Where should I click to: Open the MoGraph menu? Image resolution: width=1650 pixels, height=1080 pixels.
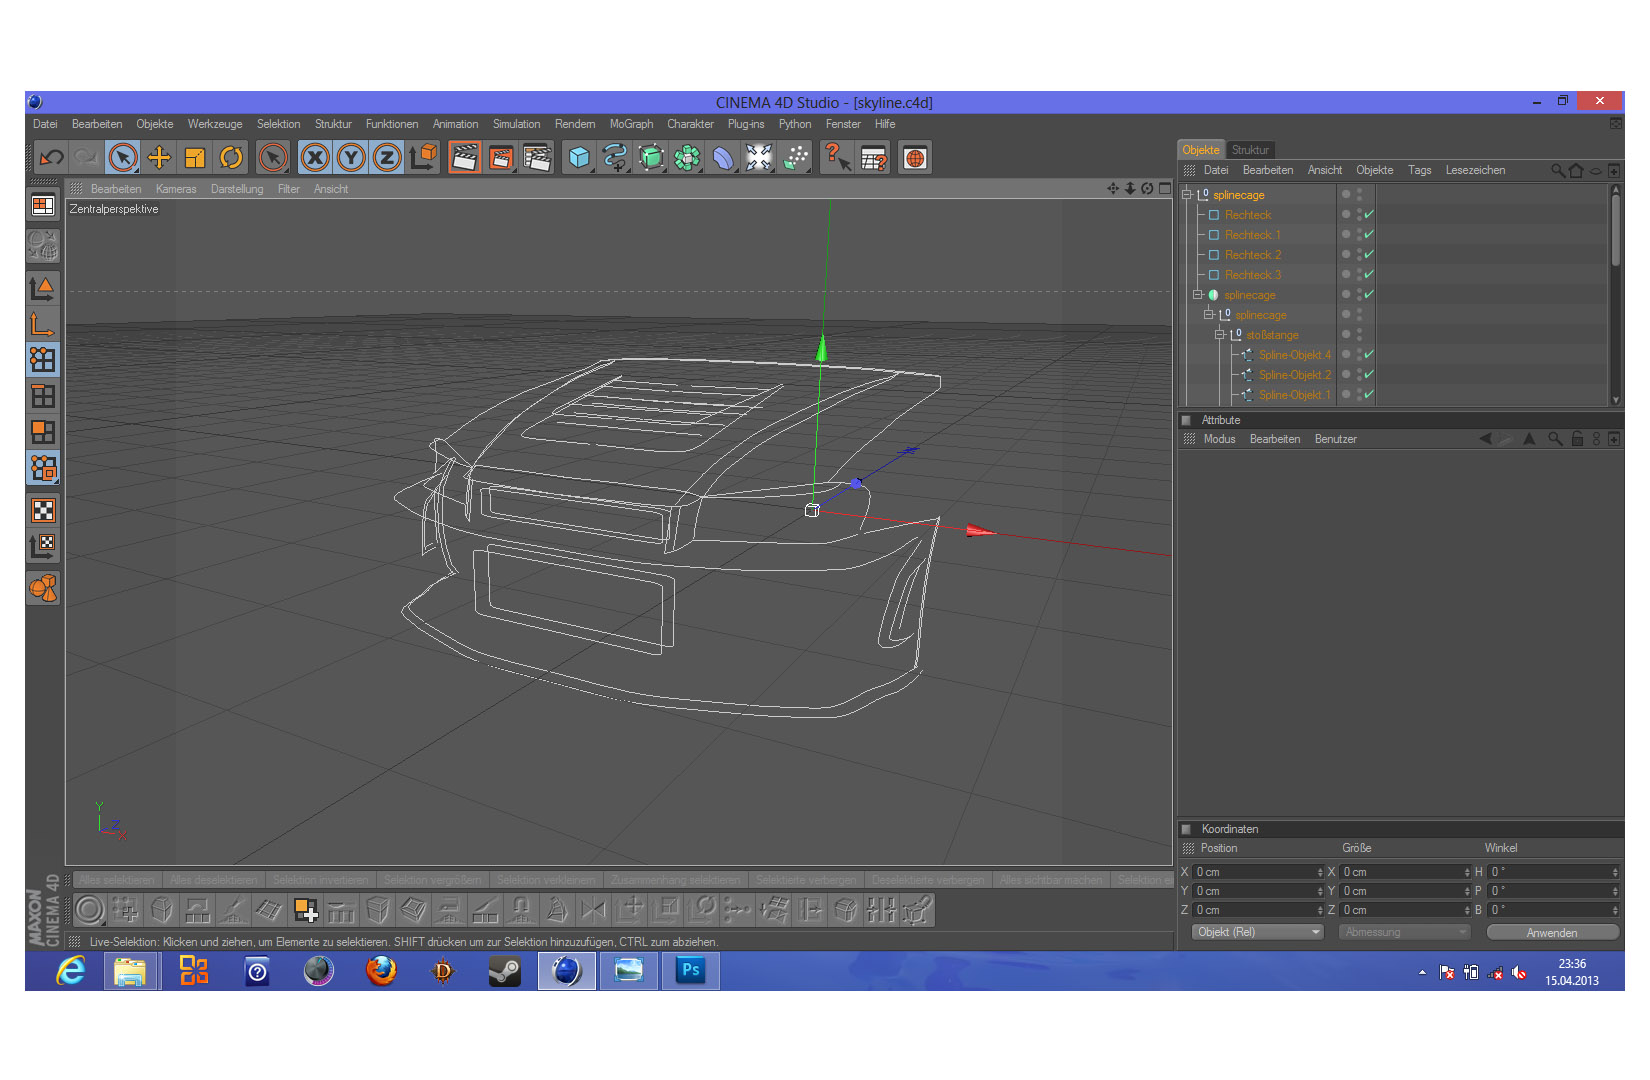click(631, 124)
